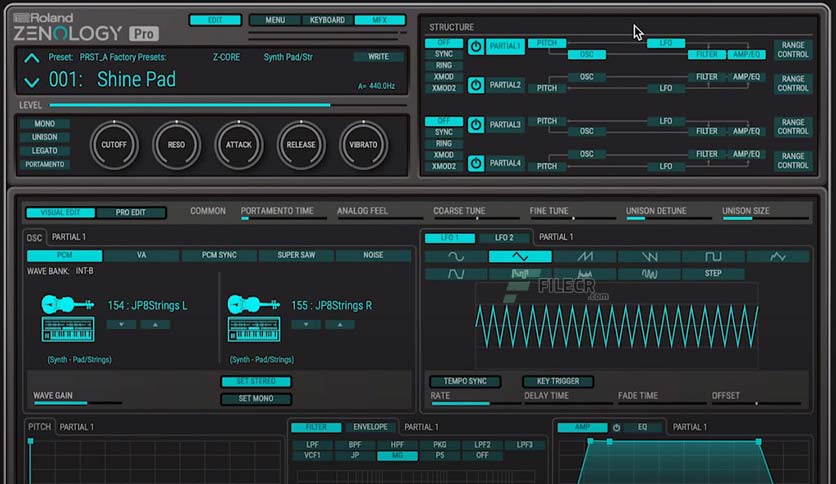The height and width of the screenshot is (484, 836).
Task: Select the VA oscillator type
Action: 141,255
